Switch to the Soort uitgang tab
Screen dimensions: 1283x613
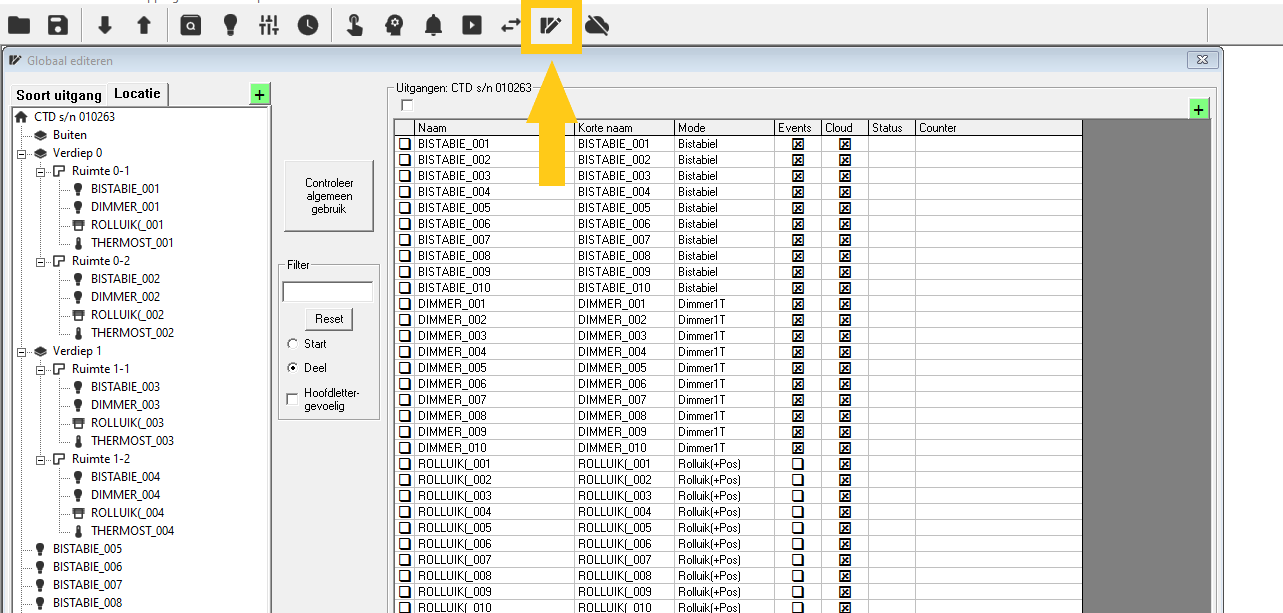59,95
